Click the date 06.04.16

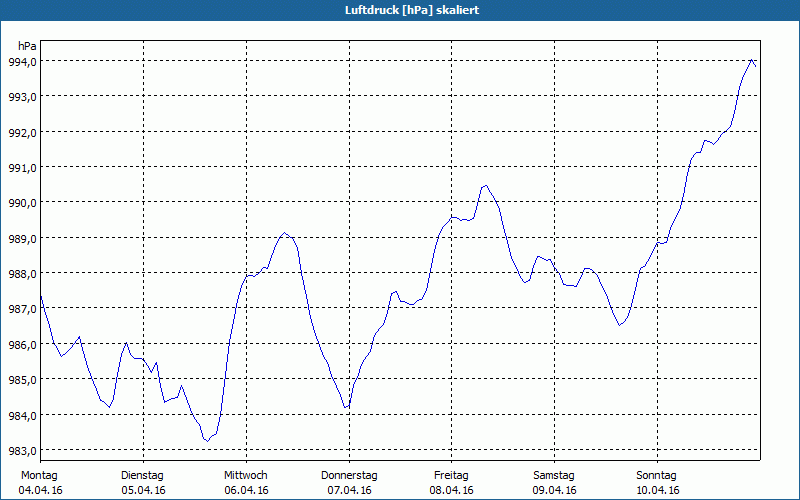coord(246,490)
